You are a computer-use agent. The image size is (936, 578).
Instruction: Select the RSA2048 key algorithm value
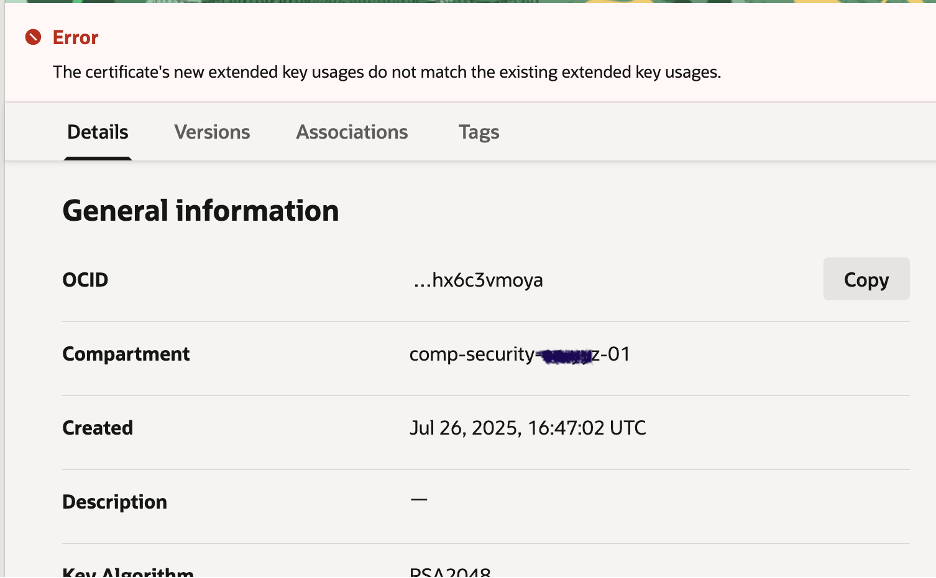click(x=450, y=573)
